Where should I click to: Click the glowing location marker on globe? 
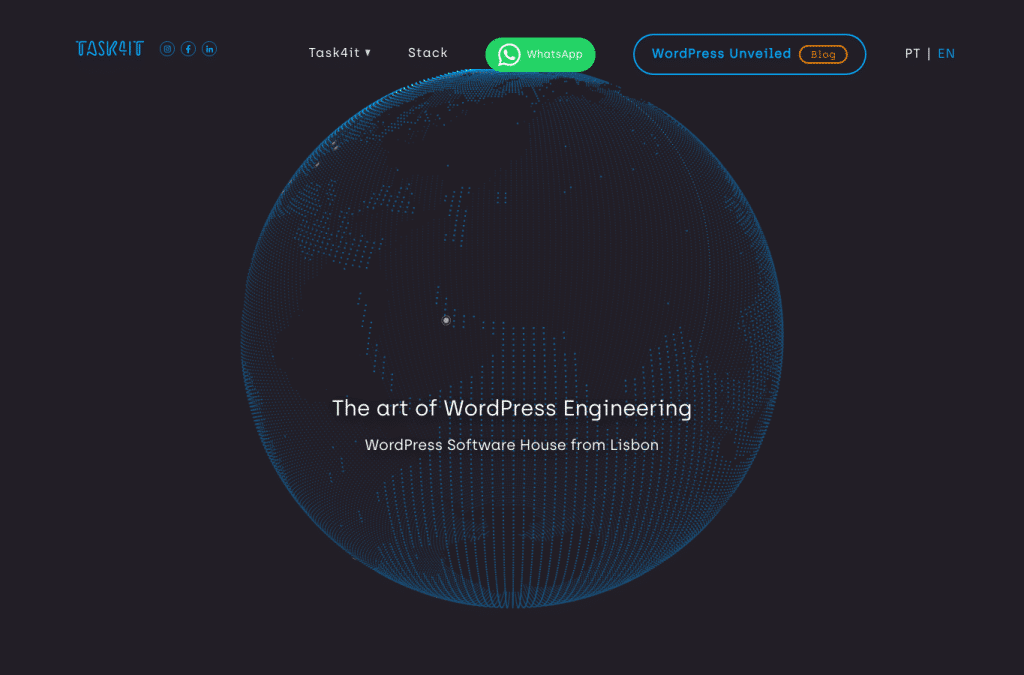pyautogui.click(x=446, y=320)
